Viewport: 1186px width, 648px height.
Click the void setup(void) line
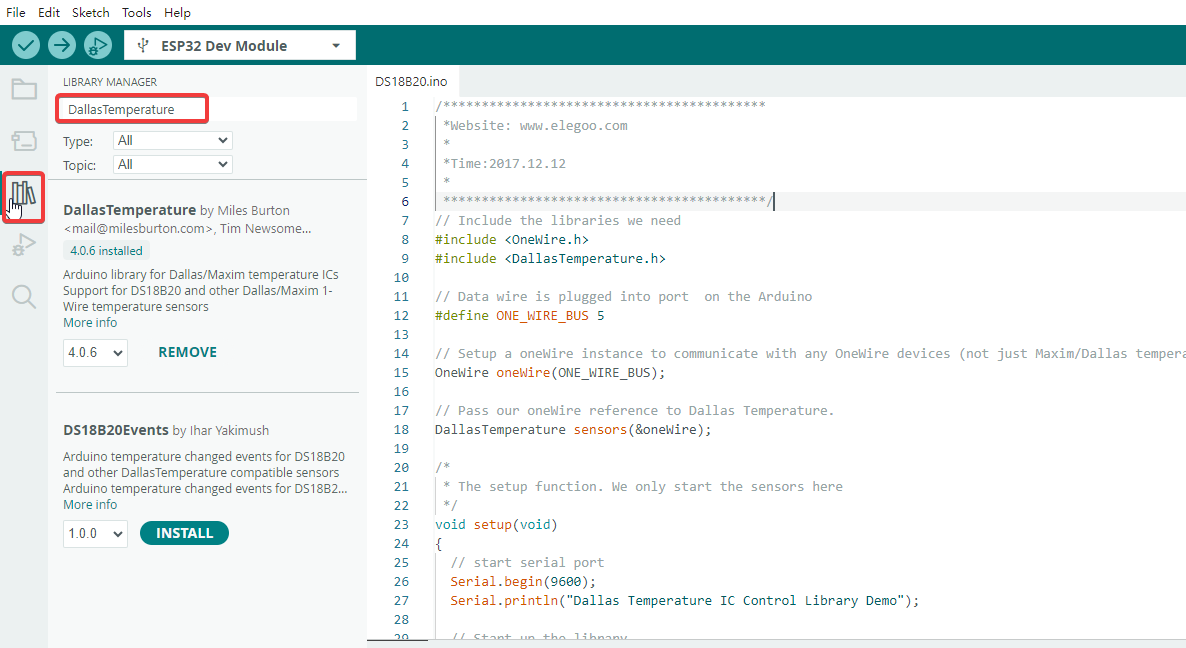(x=496, y=525)
